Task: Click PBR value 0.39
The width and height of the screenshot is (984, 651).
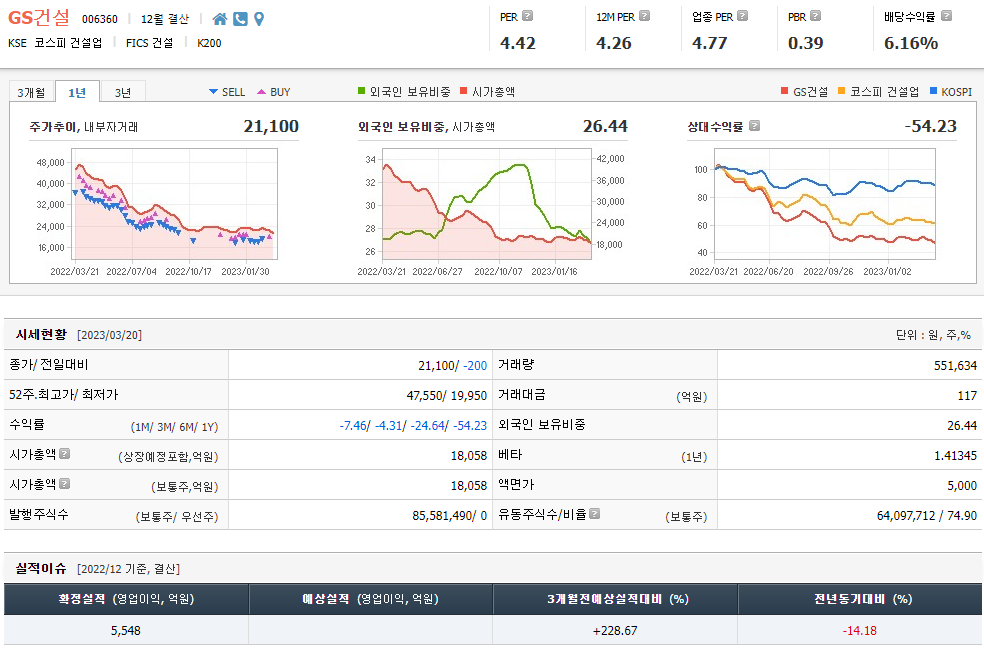Action: point(806,43)
